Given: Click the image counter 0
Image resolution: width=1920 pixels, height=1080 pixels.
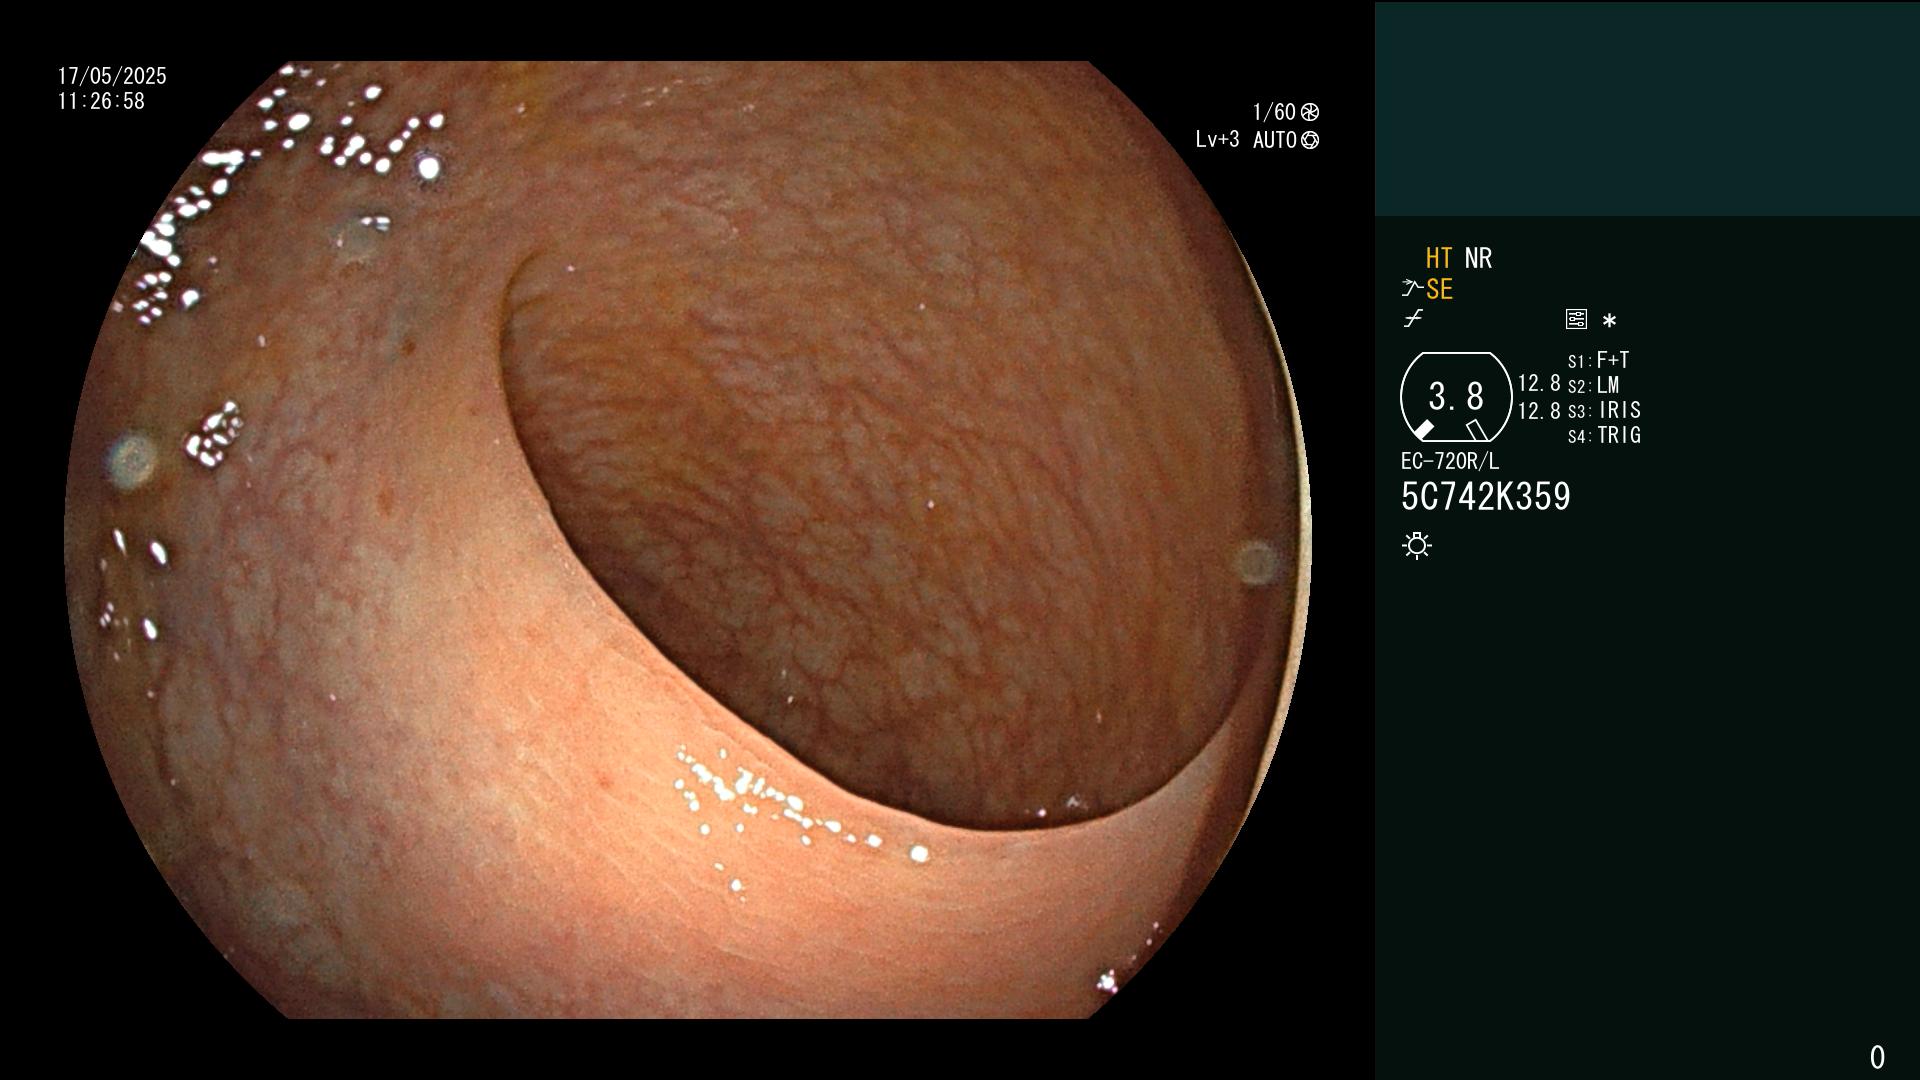Looking at the screenshot, I should click(1877, 1057).
